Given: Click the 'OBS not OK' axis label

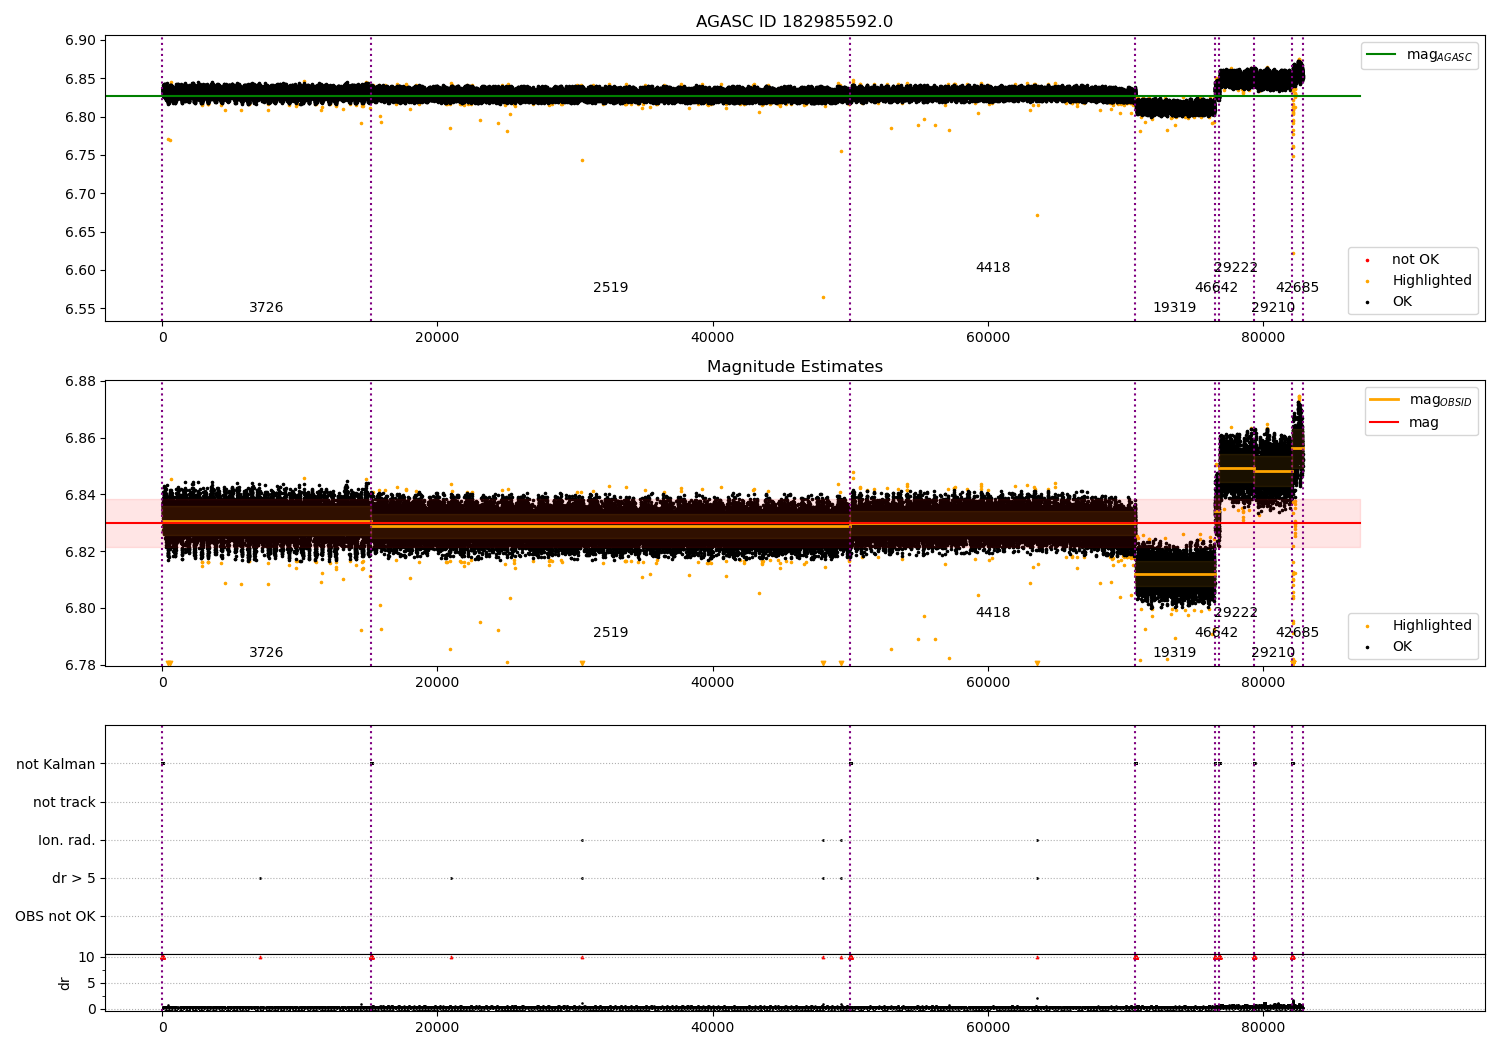Looking at the screenshot, I should 56,916.
